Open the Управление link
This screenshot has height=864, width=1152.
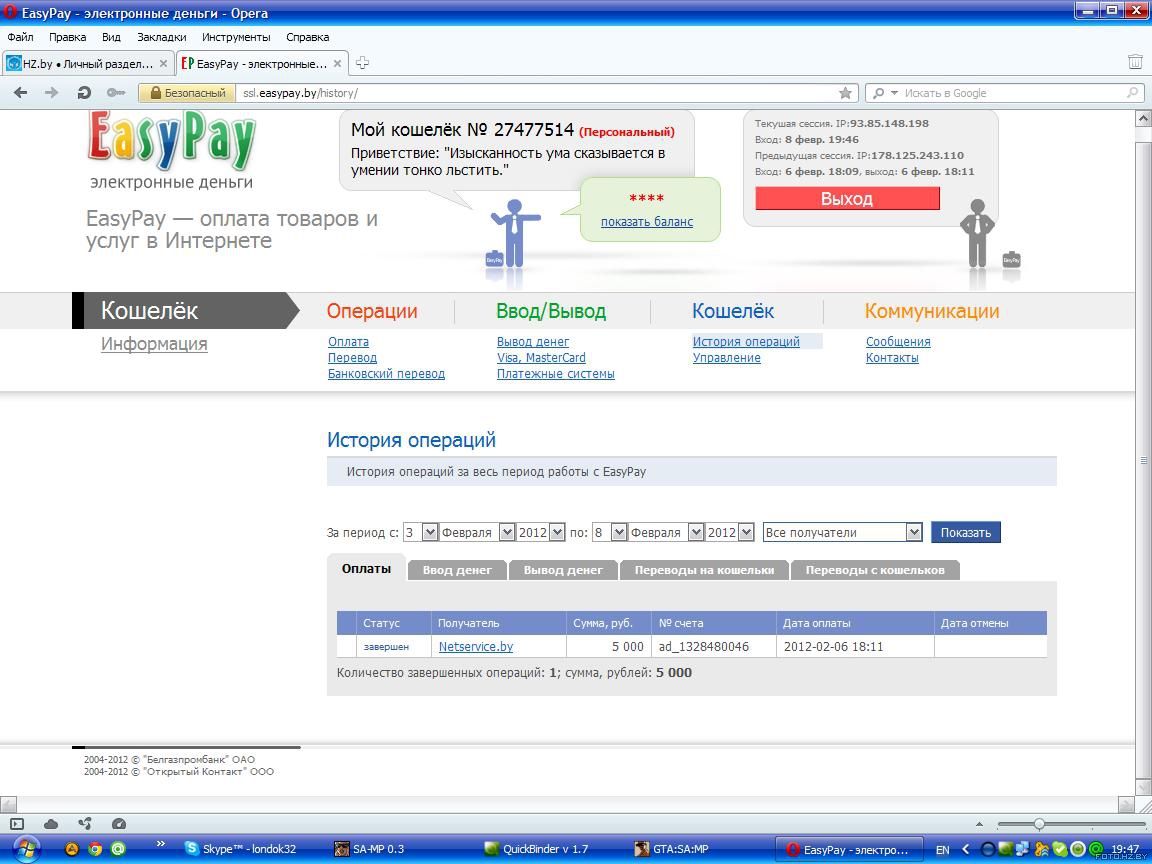click(727, 358)
